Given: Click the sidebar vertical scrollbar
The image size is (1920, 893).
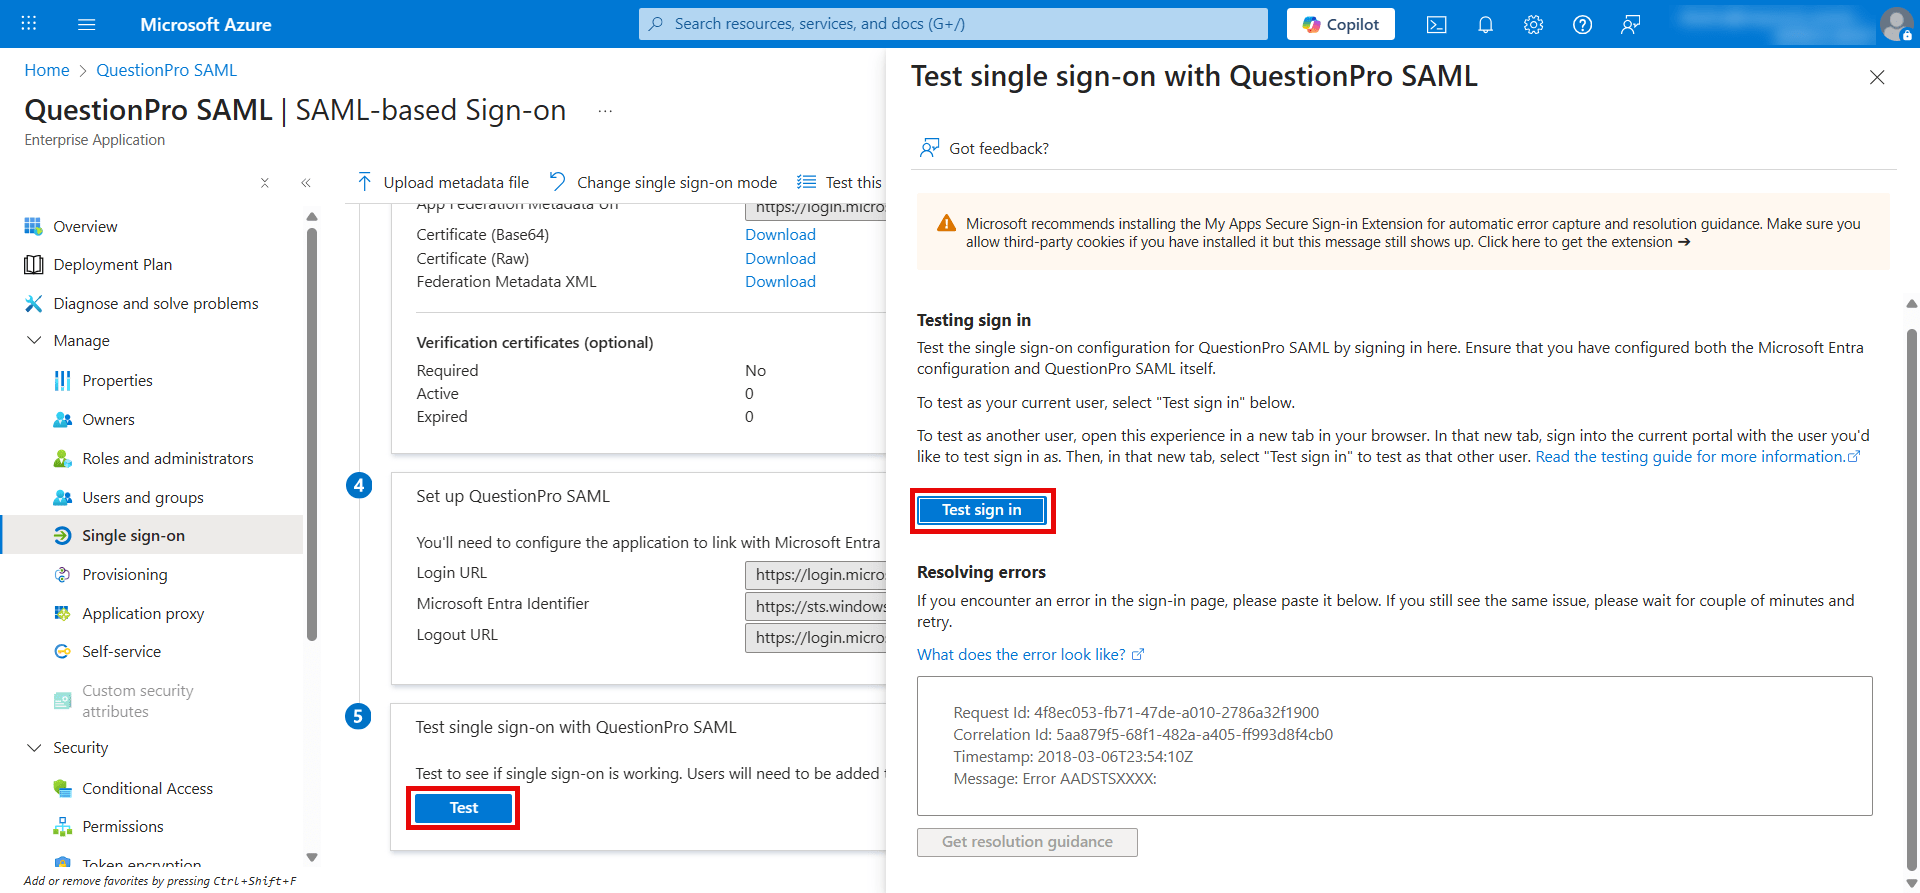Looking at the screenshot, I should pyautogui.click(x=312, y=430).
